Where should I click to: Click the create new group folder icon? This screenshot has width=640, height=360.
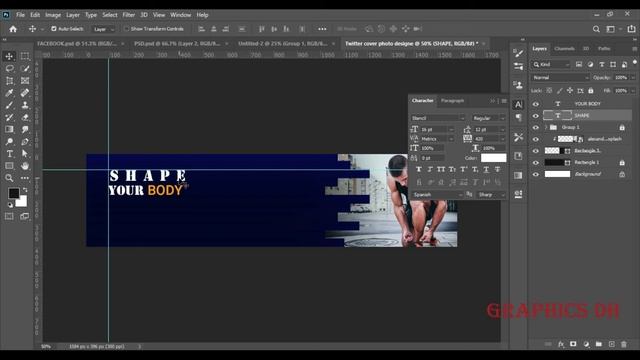[x=598, y=344]
